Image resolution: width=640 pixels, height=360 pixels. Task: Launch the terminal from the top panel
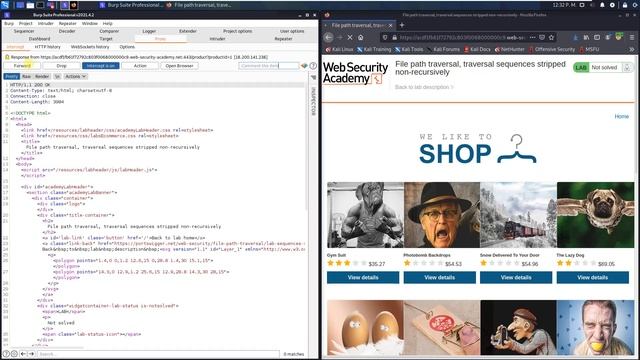click(x=40, y=5)
